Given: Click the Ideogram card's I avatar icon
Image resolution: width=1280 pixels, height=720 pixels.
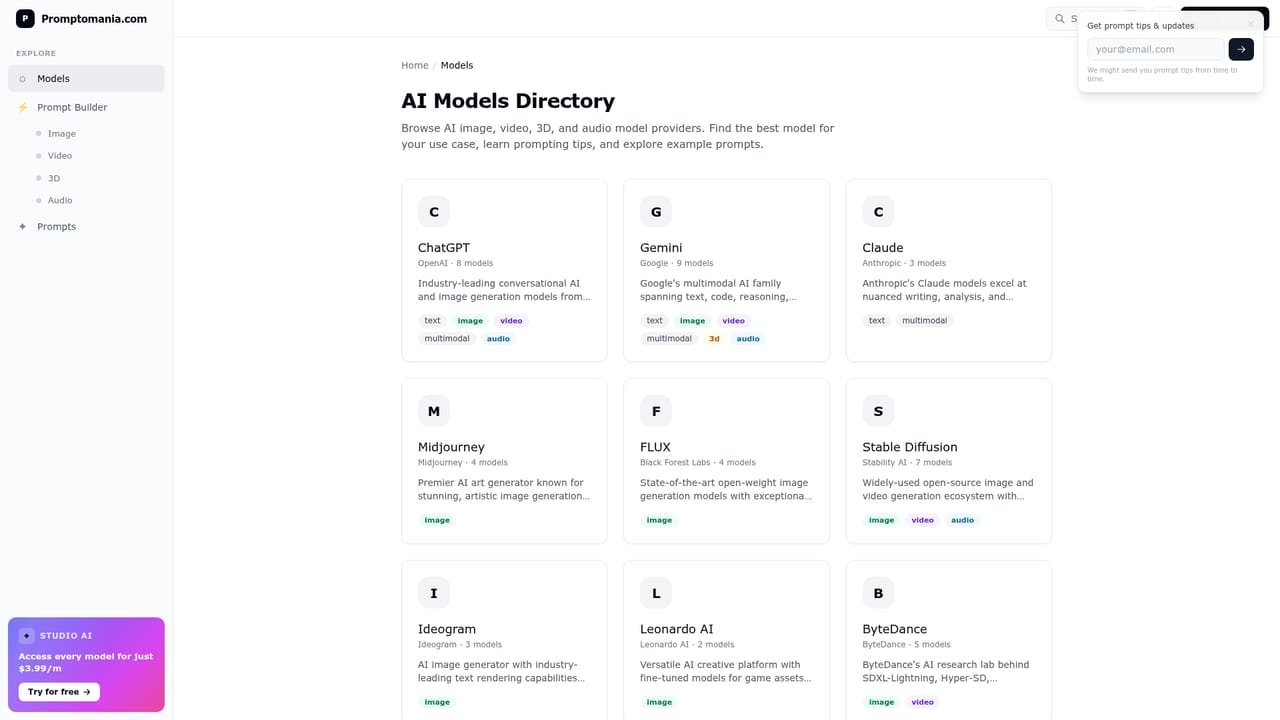Looking at the screenshot, I should pyautogui.click(x=434, y=593).
